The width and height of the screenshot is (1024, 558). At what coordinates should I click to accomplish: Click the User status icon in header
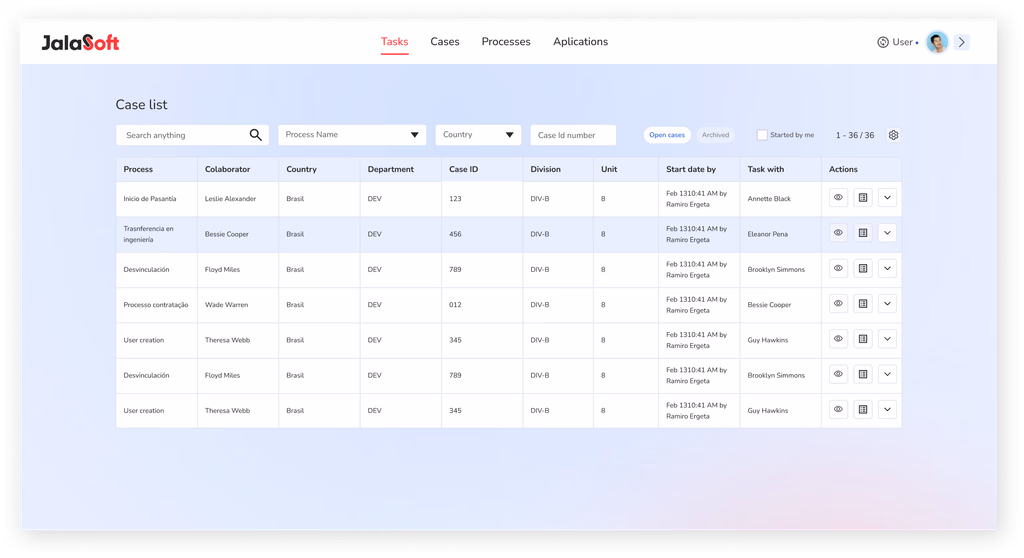click(882, 42)
